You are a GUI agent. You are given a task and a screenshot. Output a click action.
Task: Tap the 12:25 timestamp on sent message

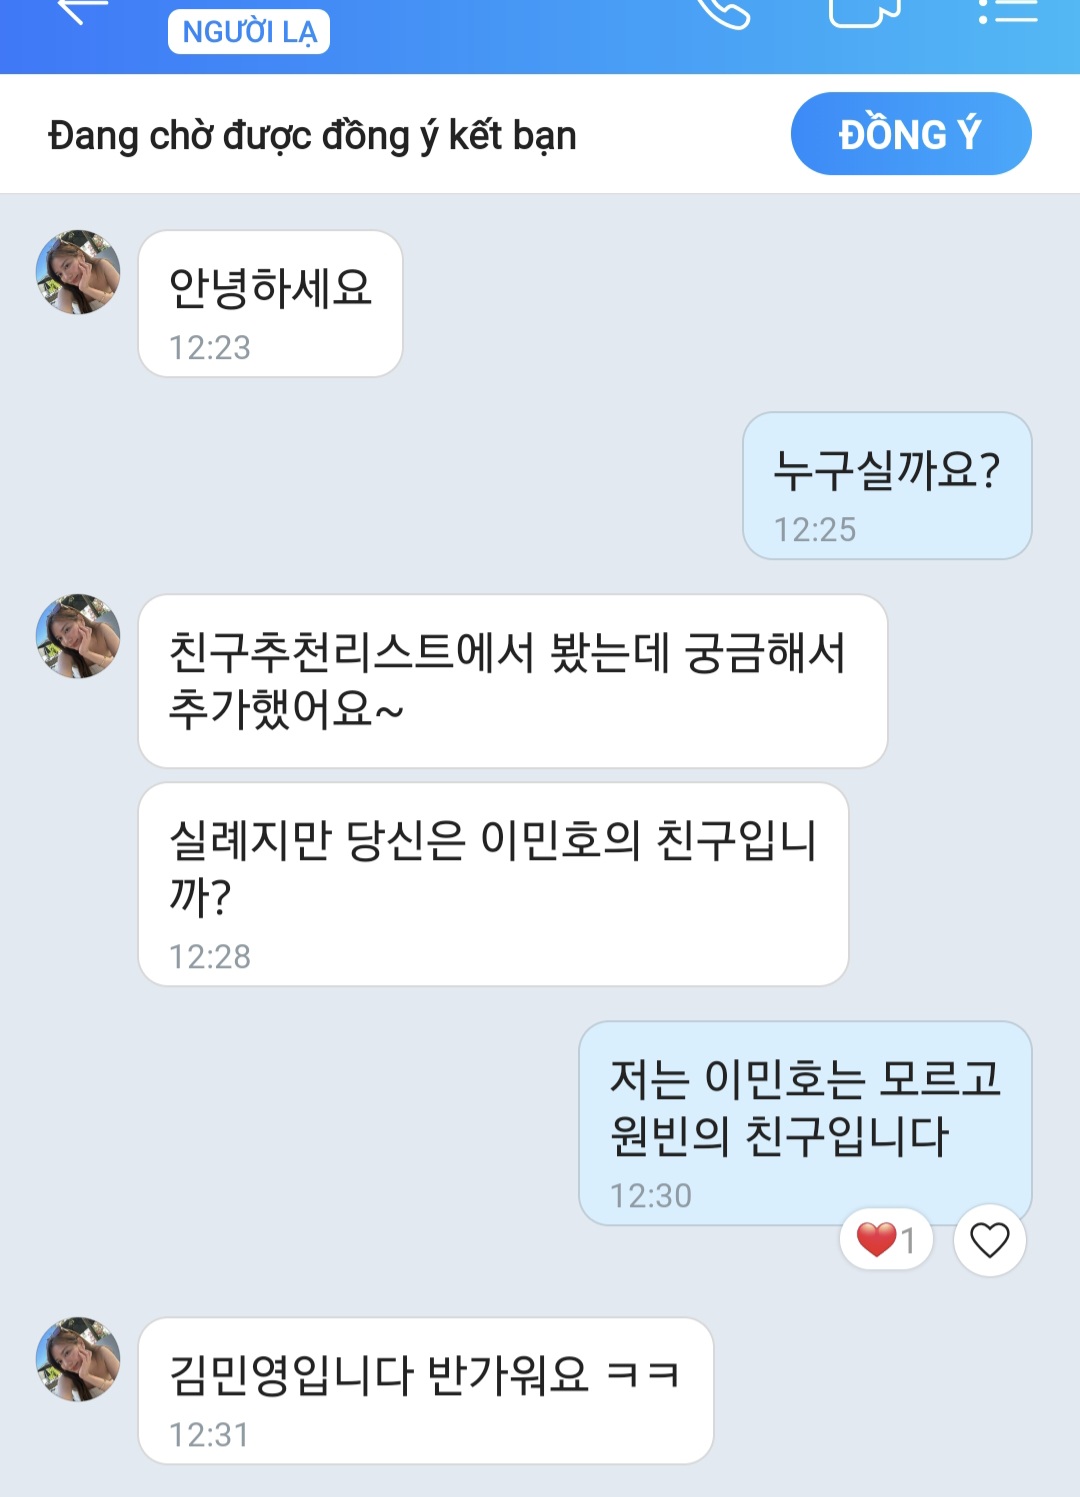pos(815,529)
